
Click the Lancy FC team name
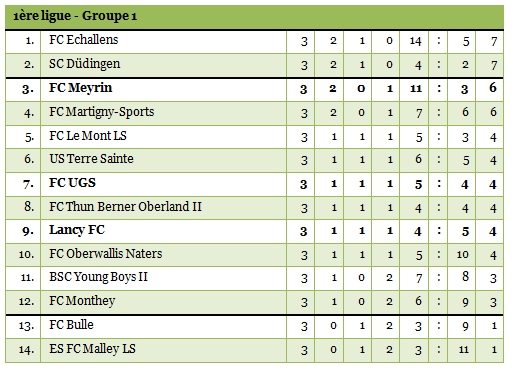tap(77, 230)
